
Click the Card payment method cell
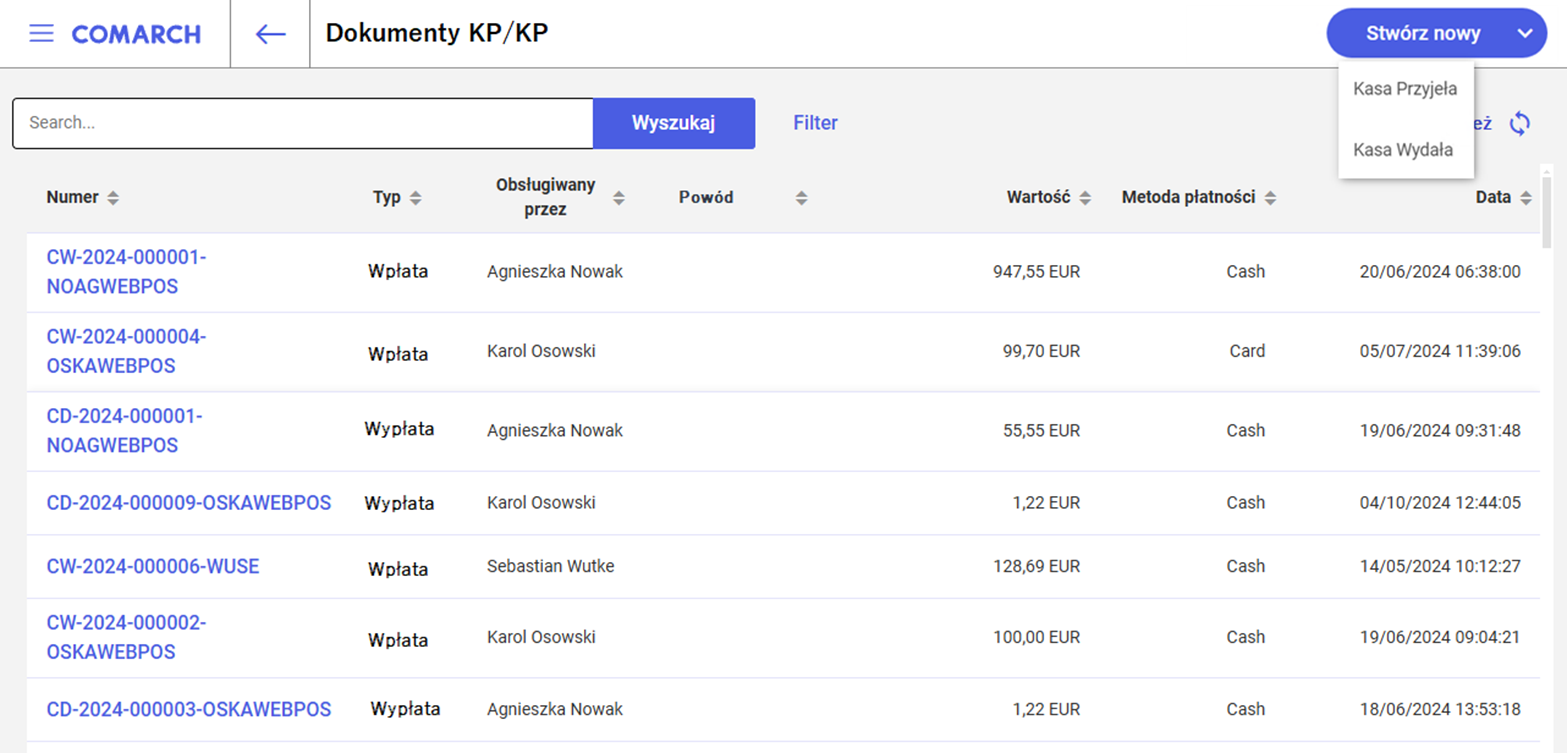coord(1247,352)
